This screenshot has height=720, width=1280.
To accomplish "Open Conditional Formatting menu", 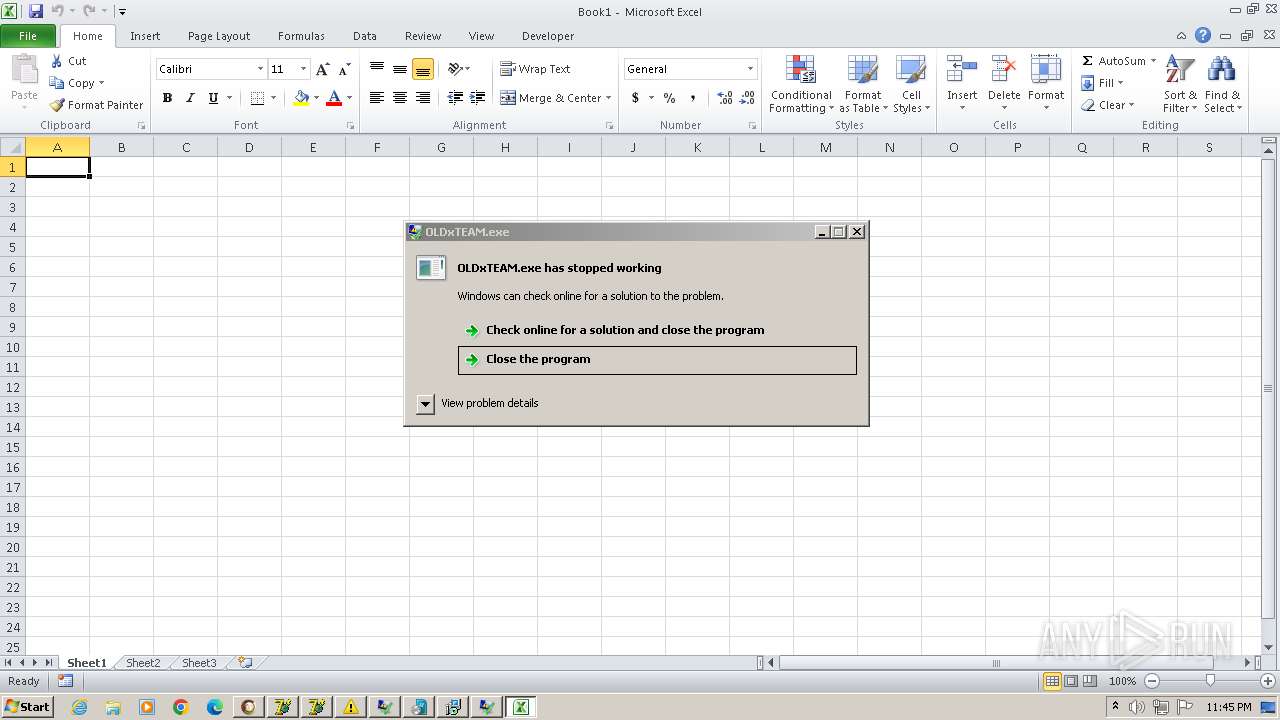I will tap(801, 84).
